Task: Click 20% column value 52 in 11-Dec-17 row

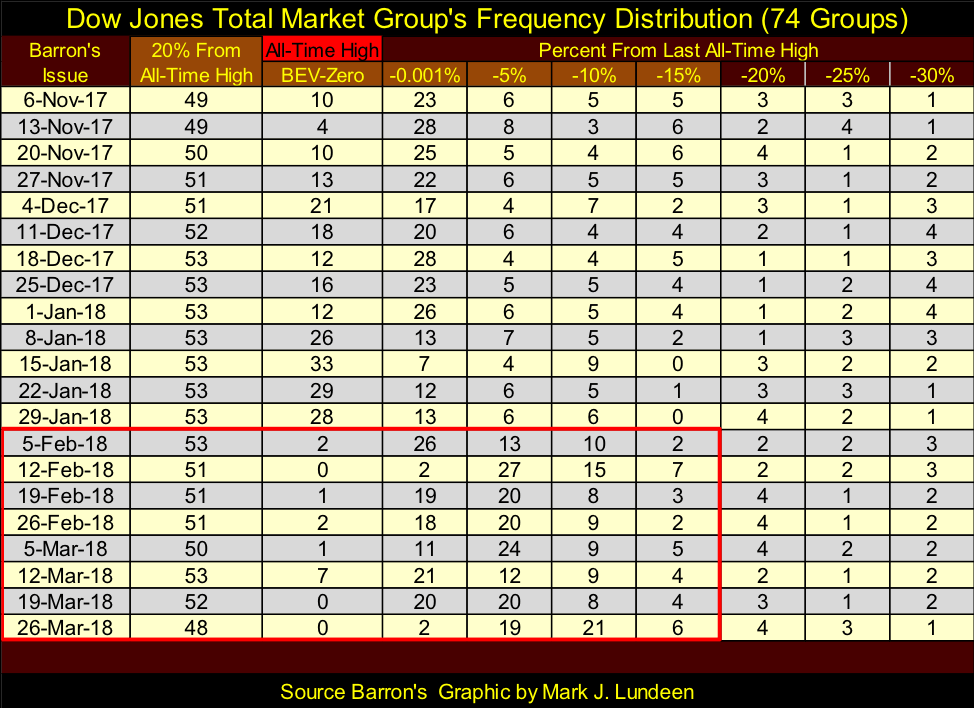Action: 196,232
